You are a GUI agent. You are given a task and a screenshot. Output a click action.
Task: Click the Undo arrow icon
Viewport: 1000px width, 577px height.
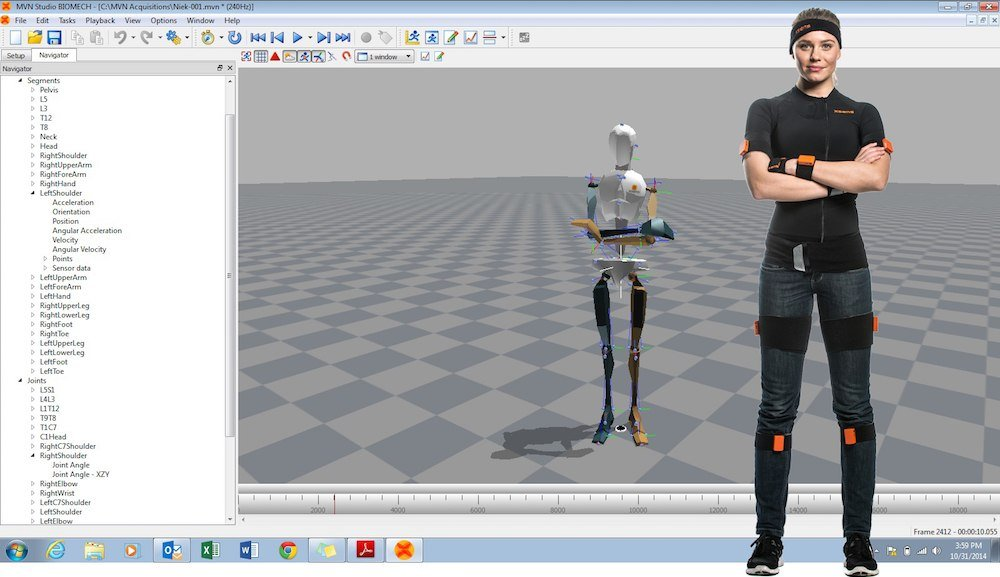(x=119, y=37)
